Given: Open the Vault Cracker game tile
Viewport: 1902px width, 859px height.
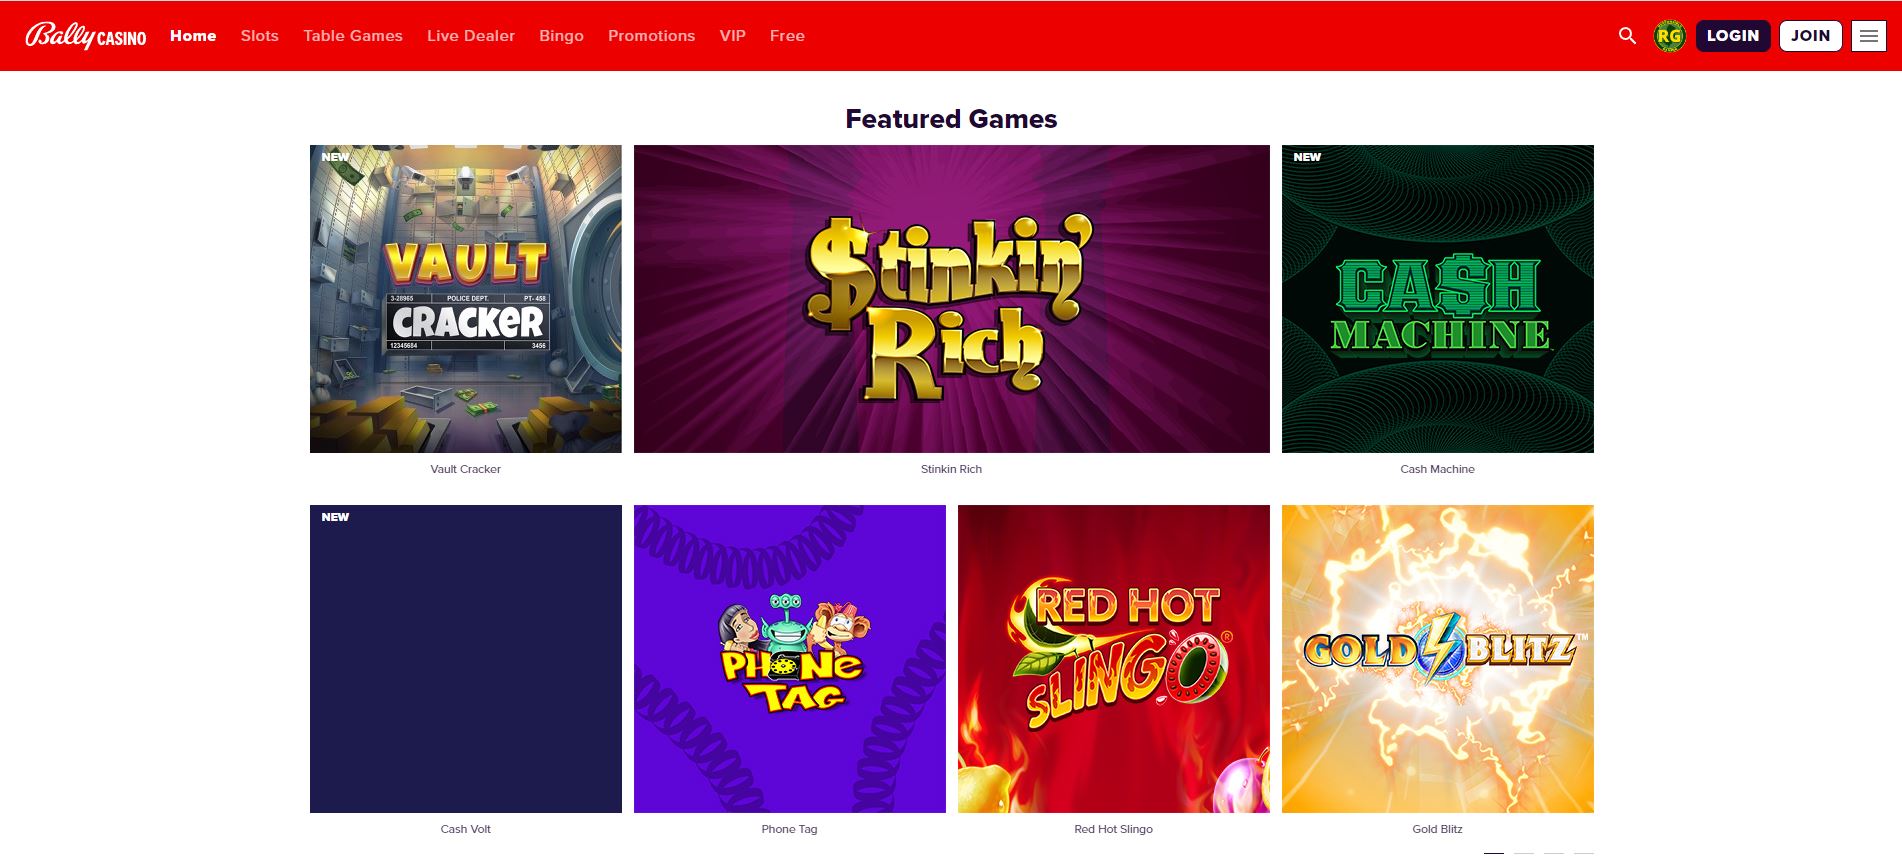Looking at the screenshot, I should [x=466, y=299].
